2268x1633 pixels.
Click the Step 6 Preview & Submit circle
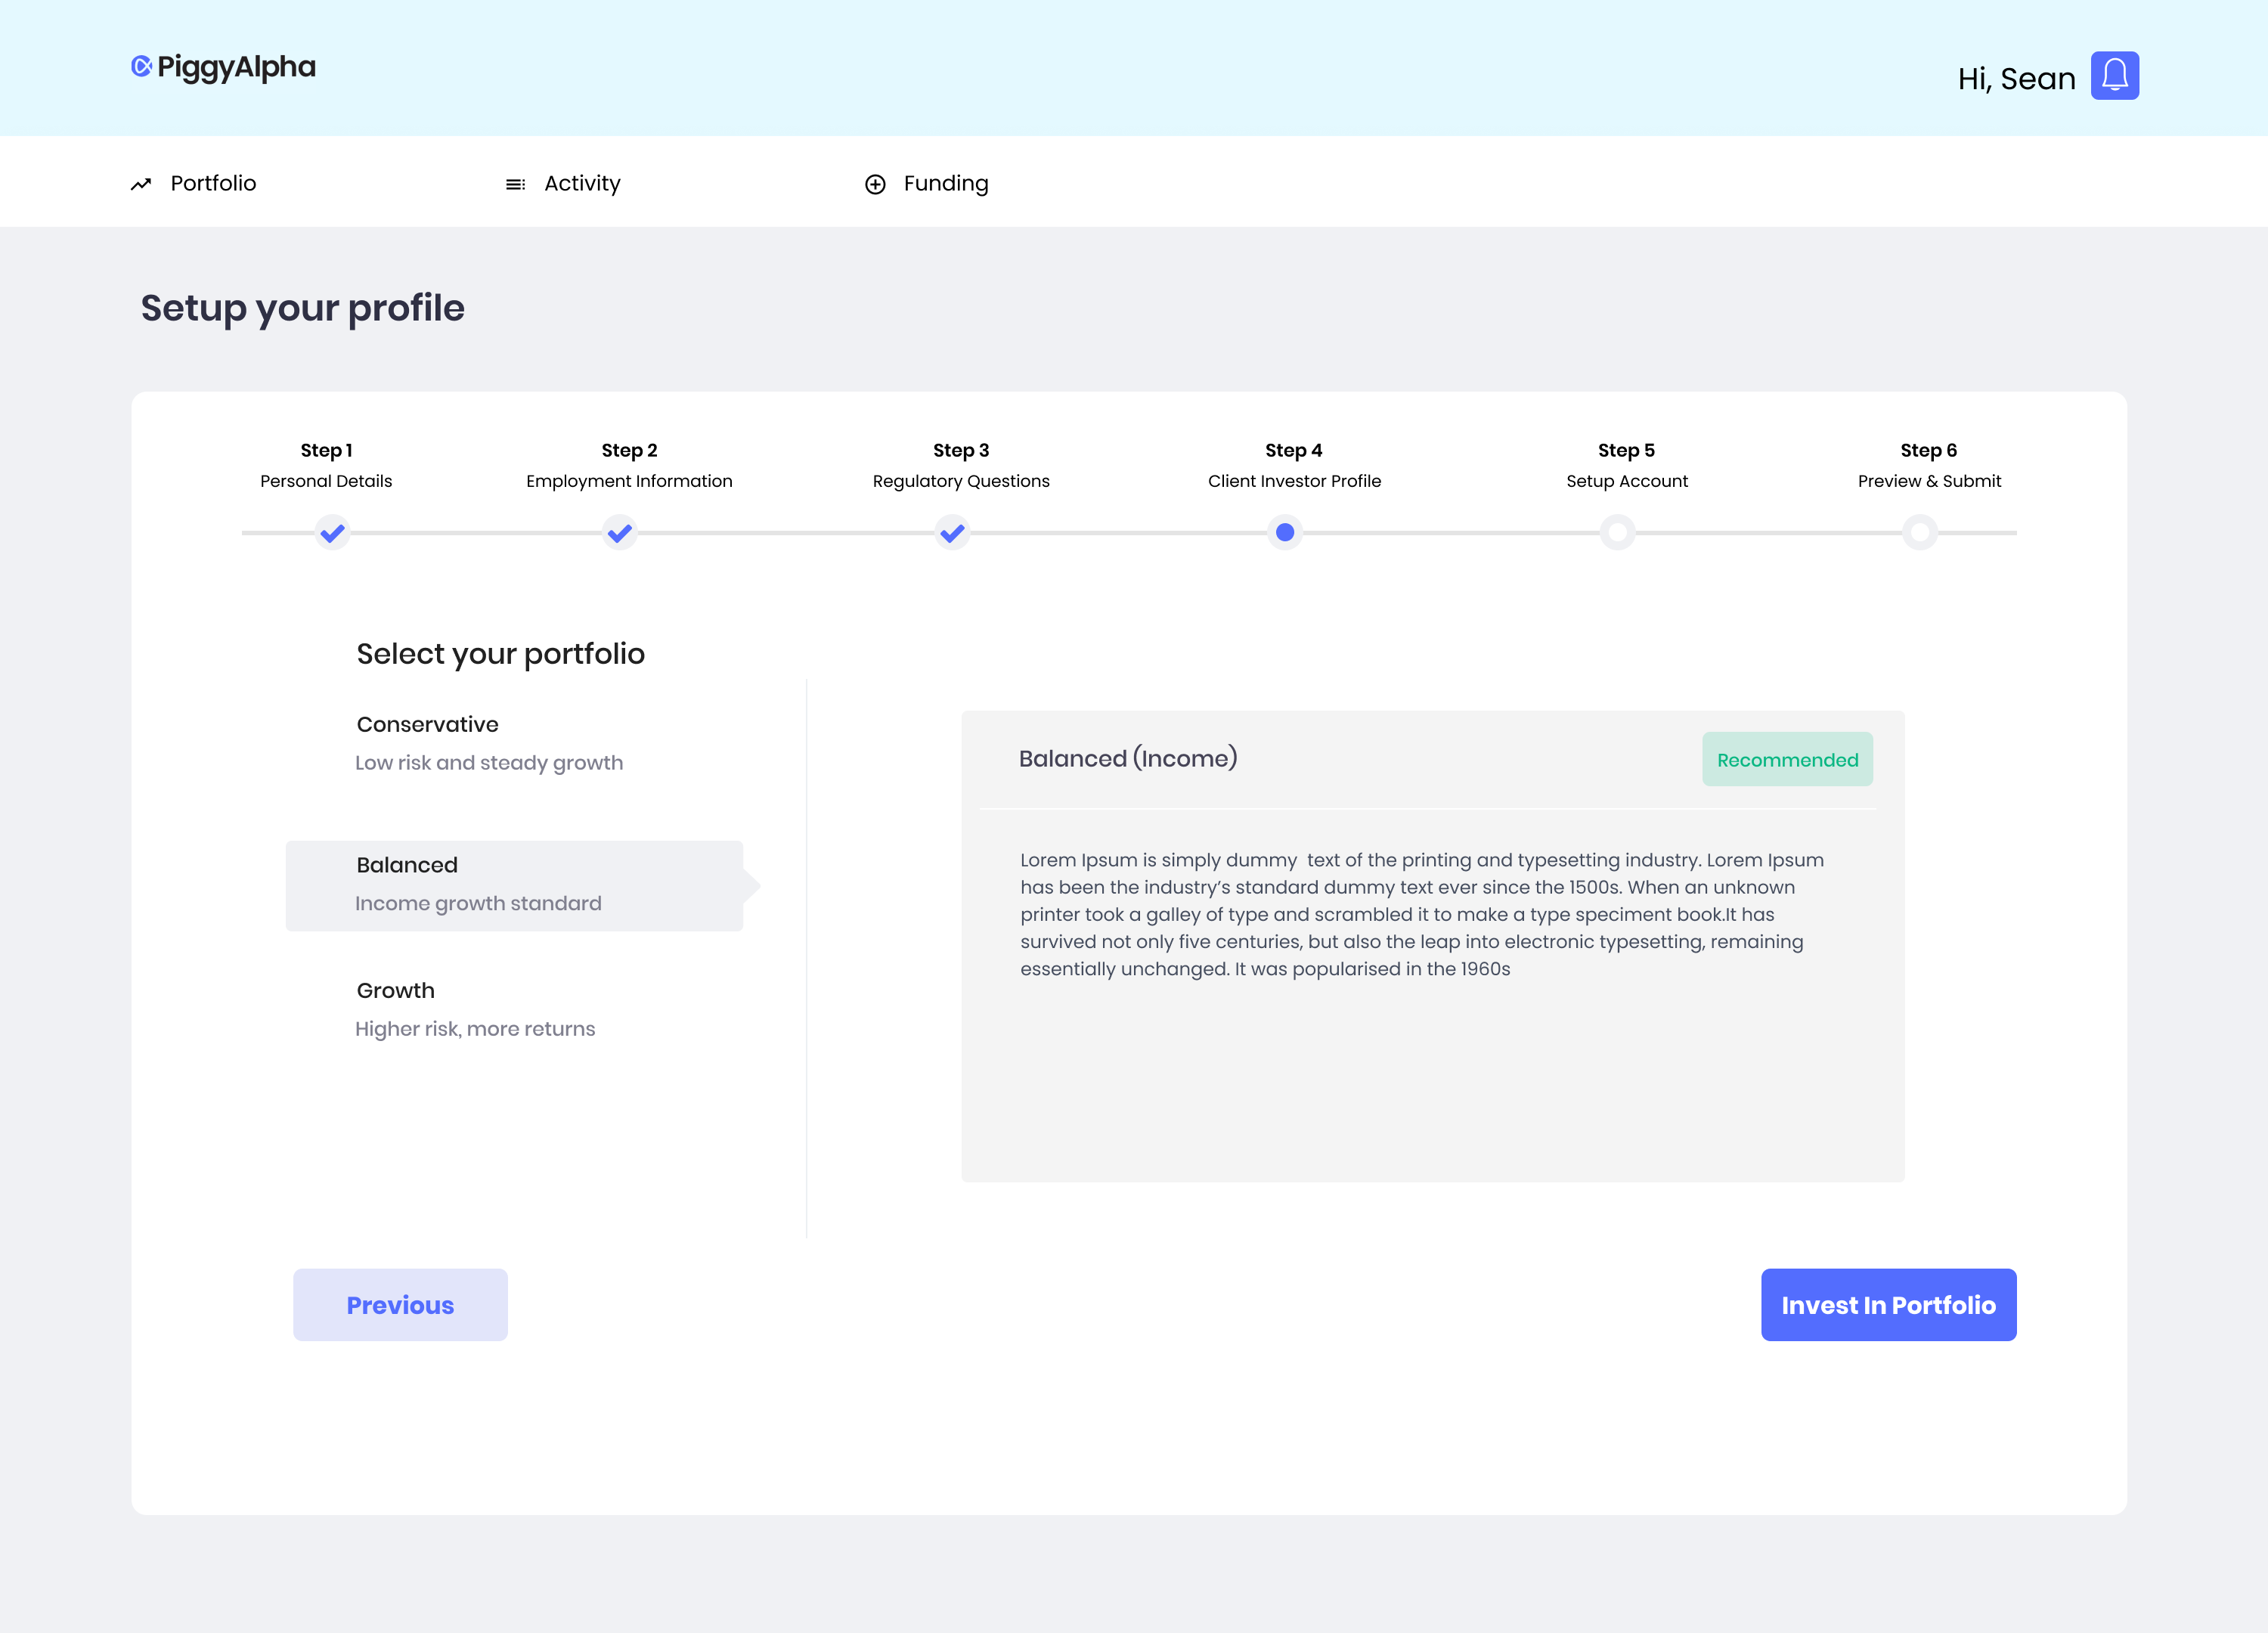pyautogui.click(x=1919, y=533)
